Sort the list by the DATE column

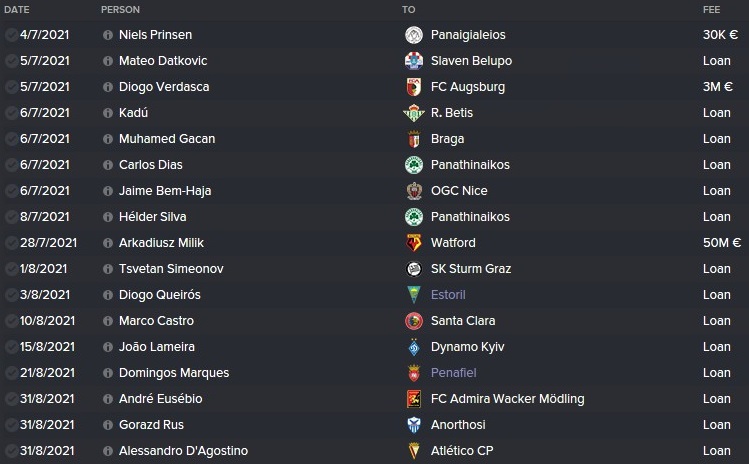pos(17,10)
